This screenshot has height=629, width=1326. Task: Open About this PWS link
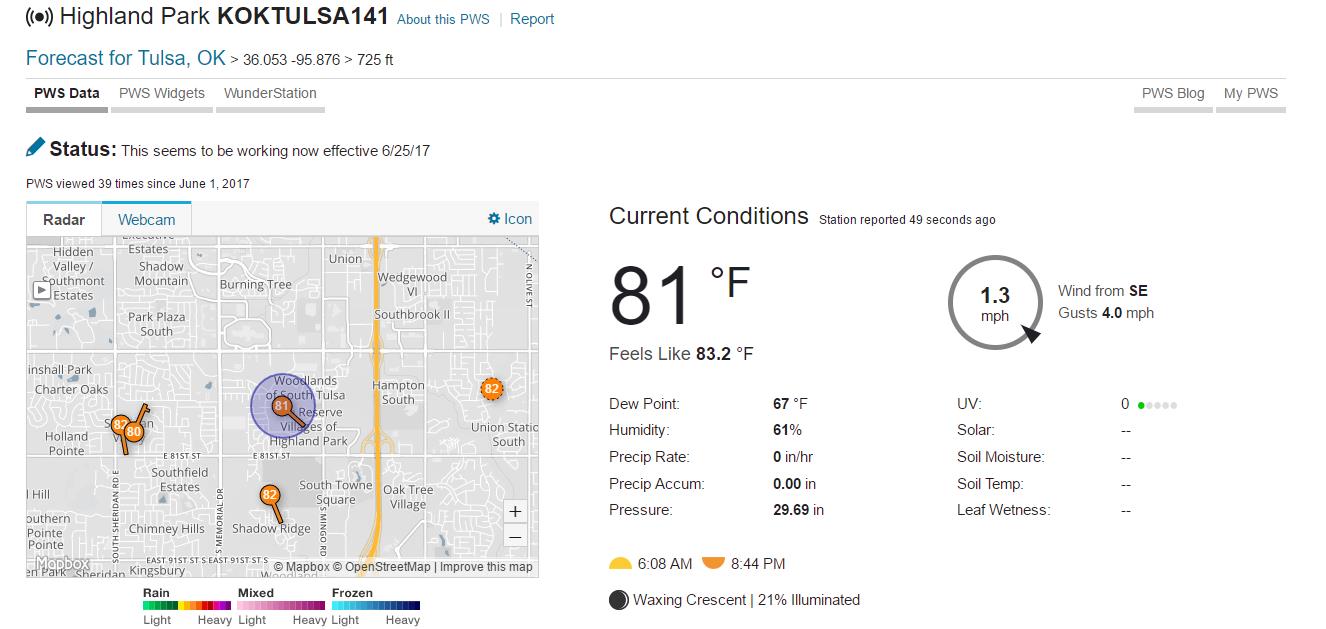tap(443, 19)
